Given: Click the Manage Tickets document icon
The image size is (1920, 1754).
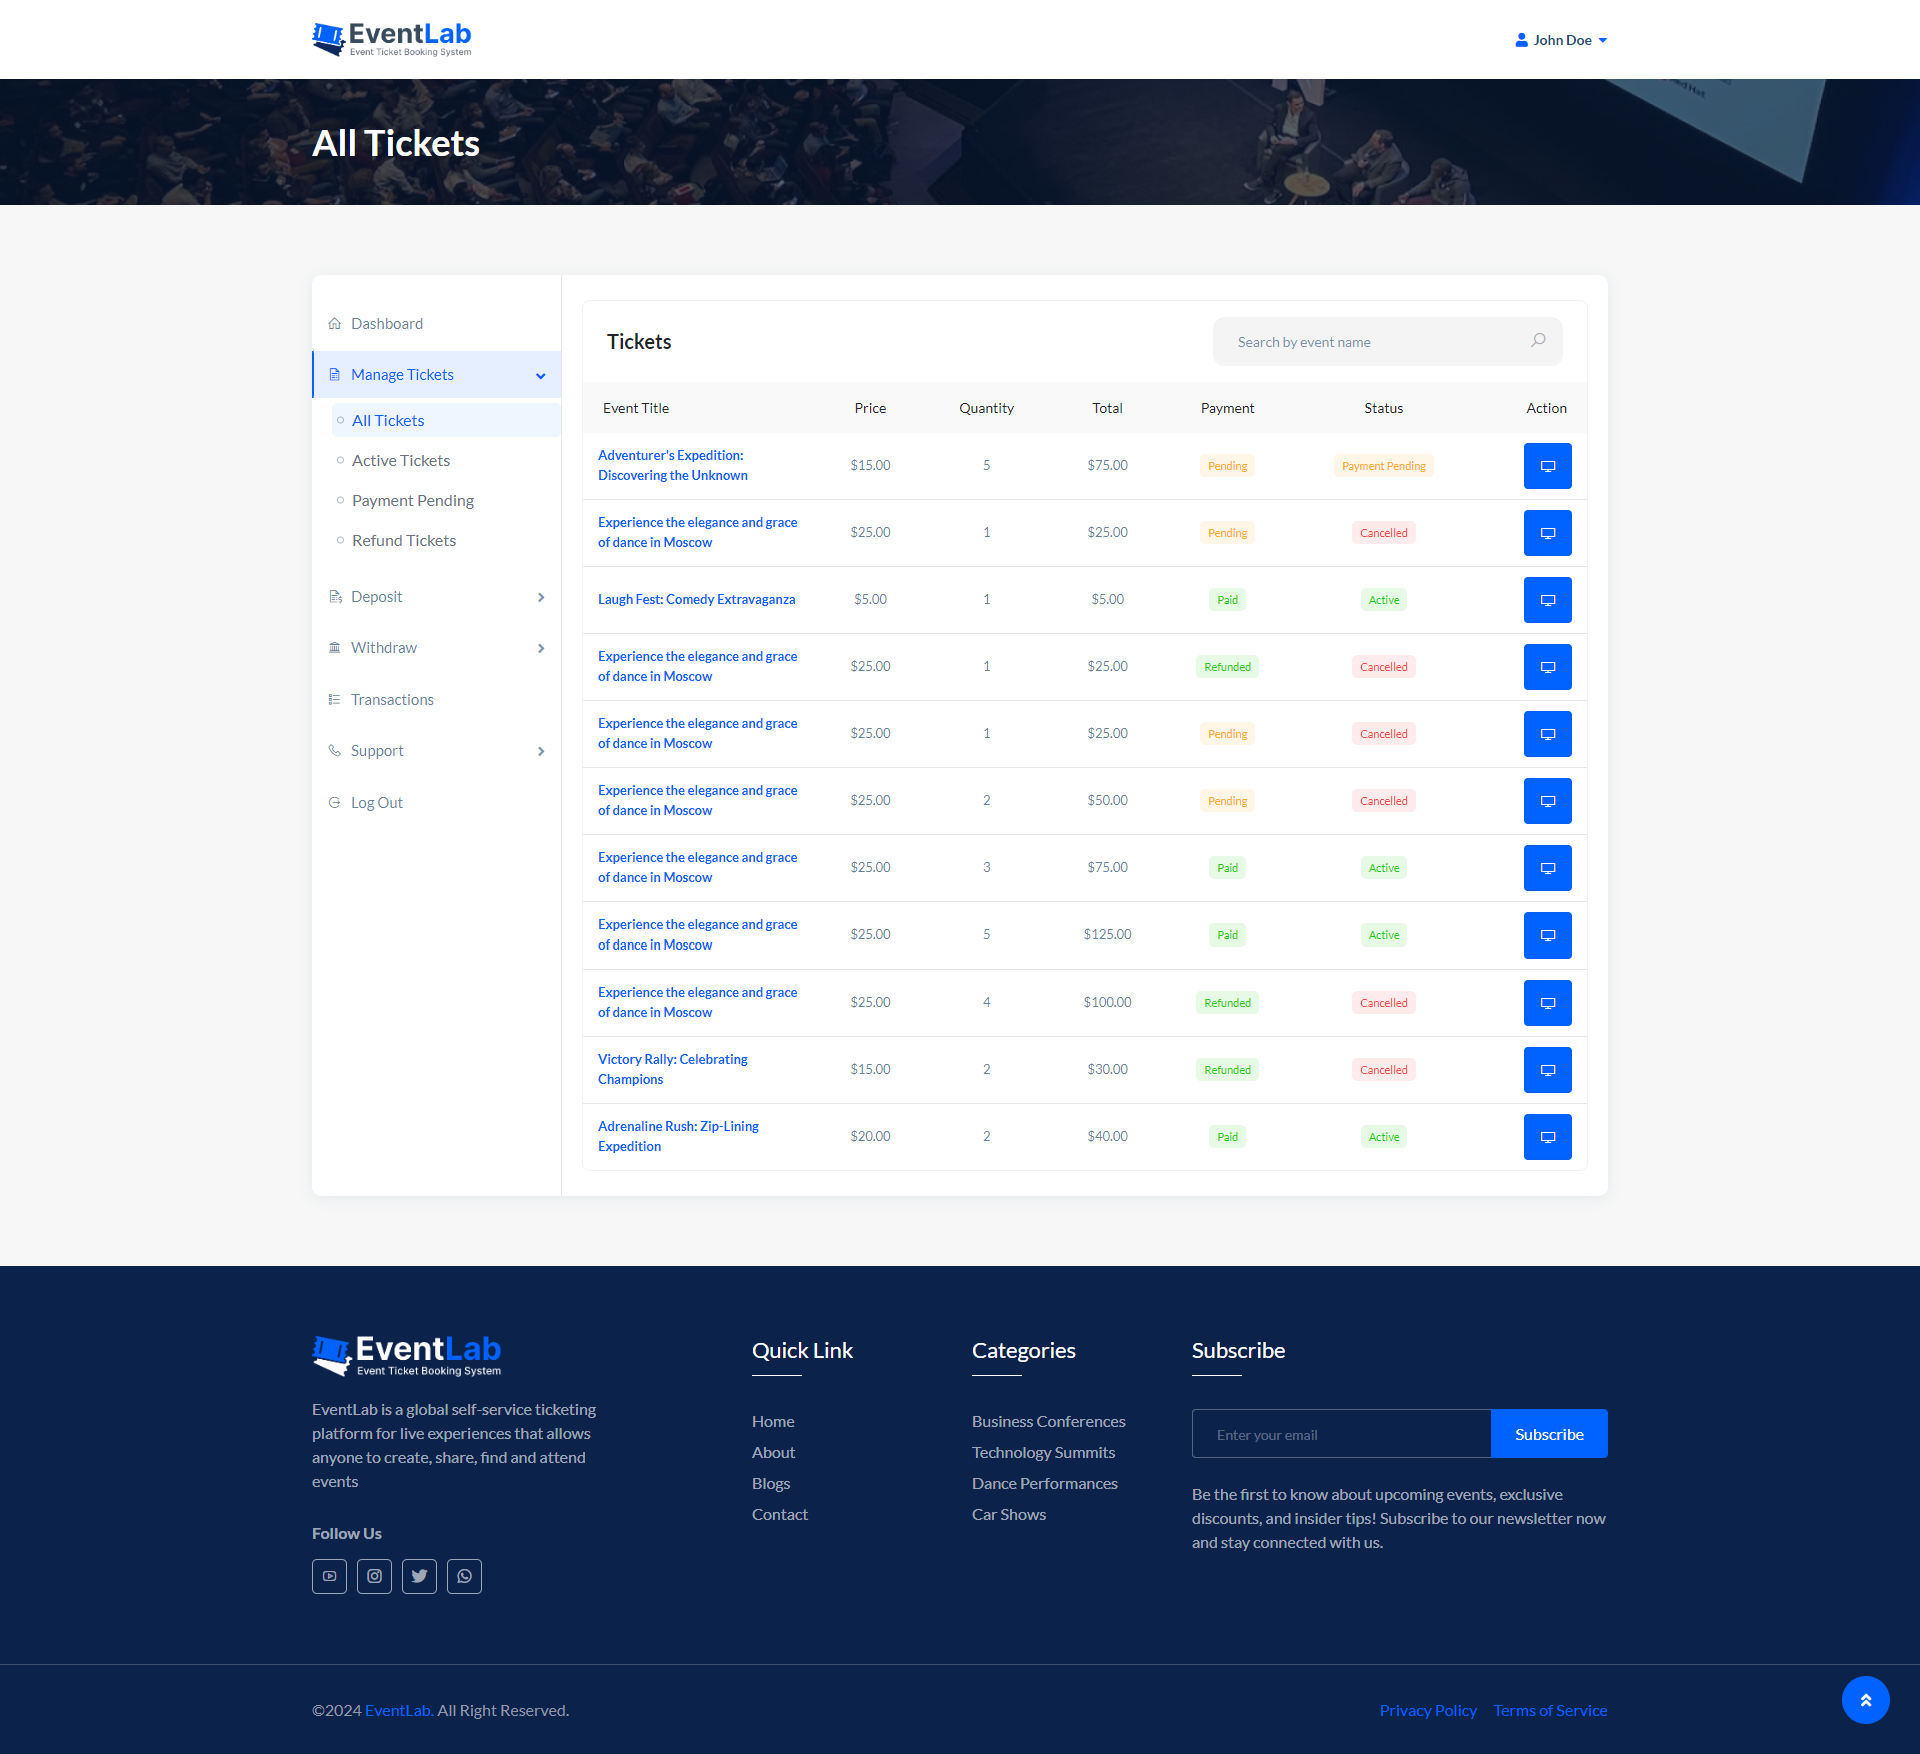Looking at the screenshot, I should (335, 374).
